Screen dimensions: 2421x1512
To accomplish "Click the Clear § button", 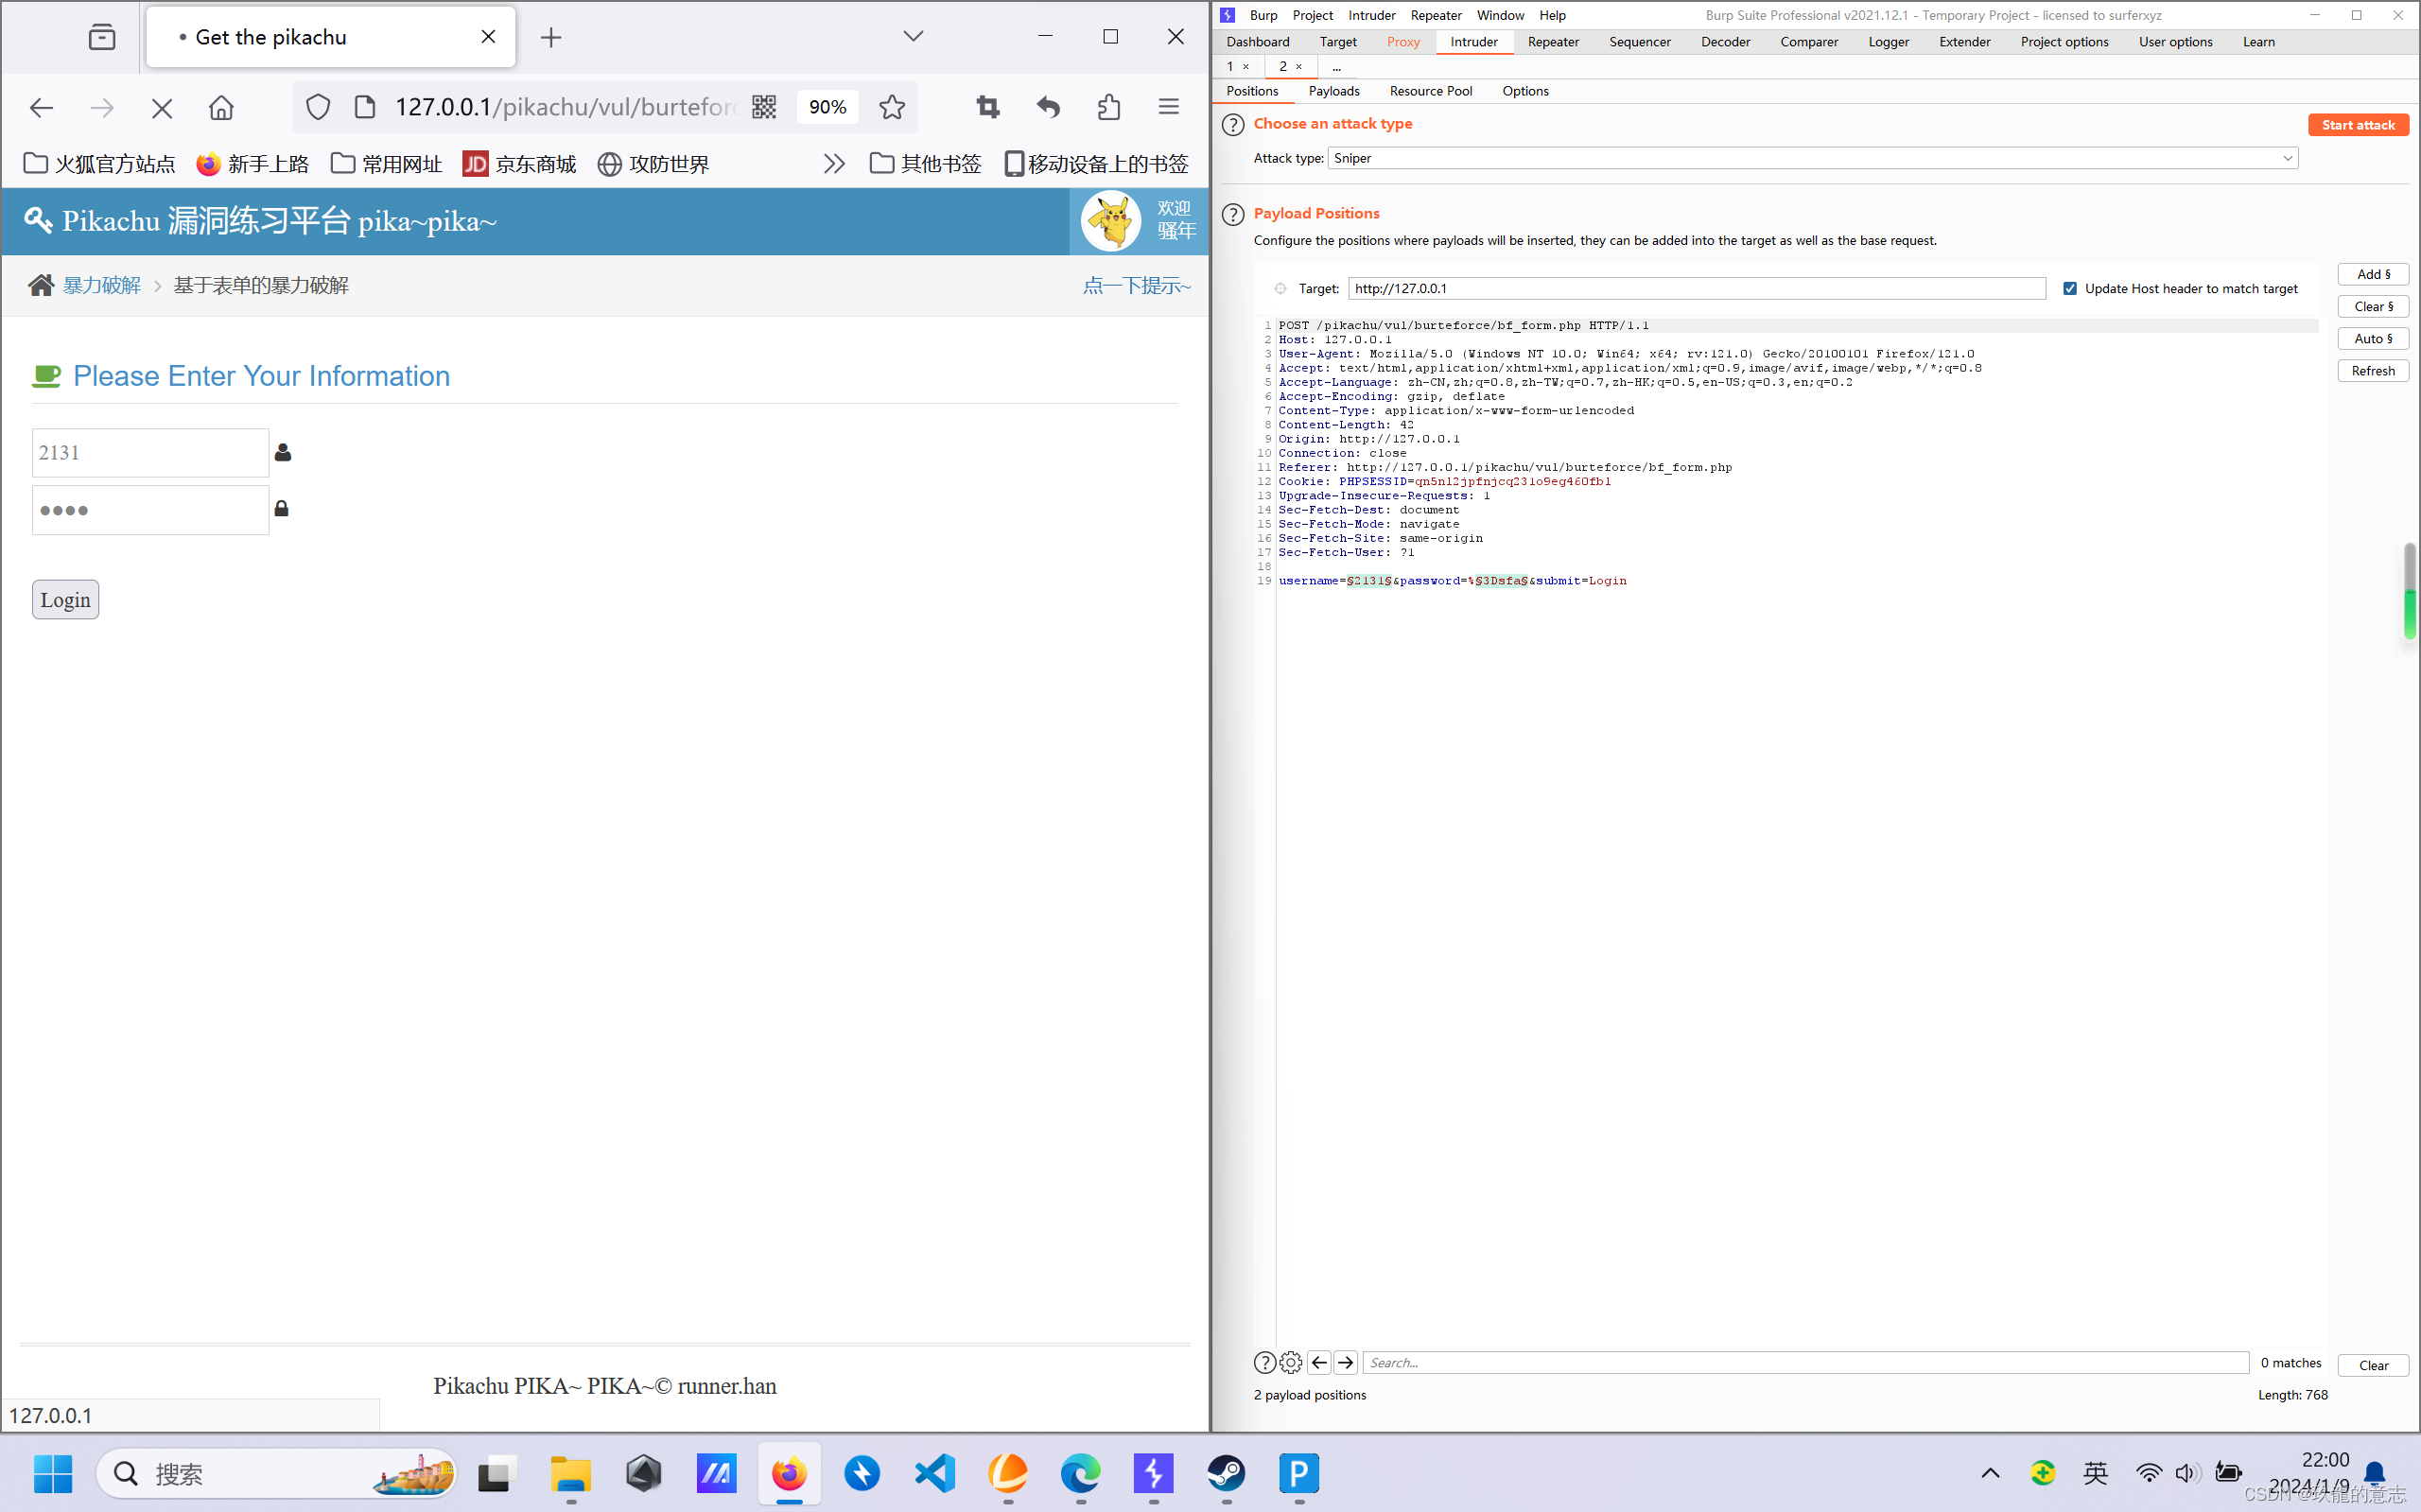I will click(x=2373, y=306).
